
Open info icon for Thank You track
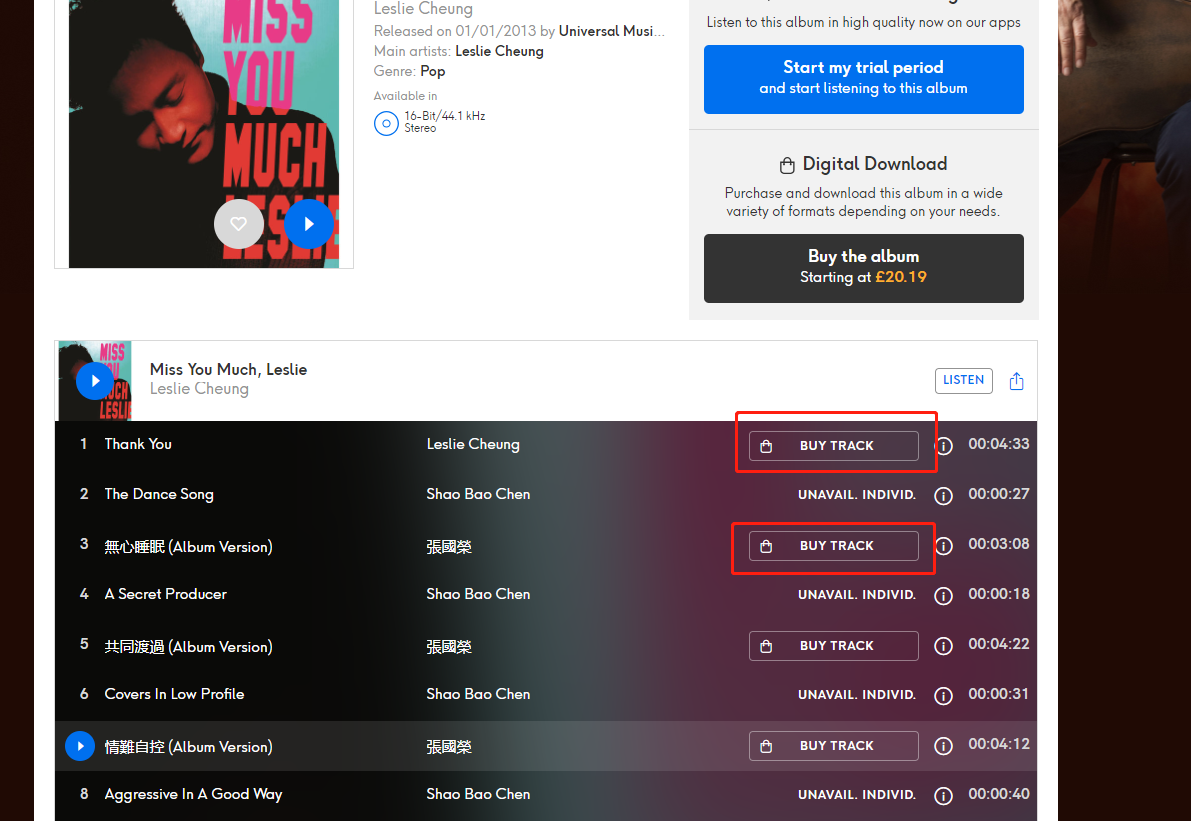pos(943,446)
